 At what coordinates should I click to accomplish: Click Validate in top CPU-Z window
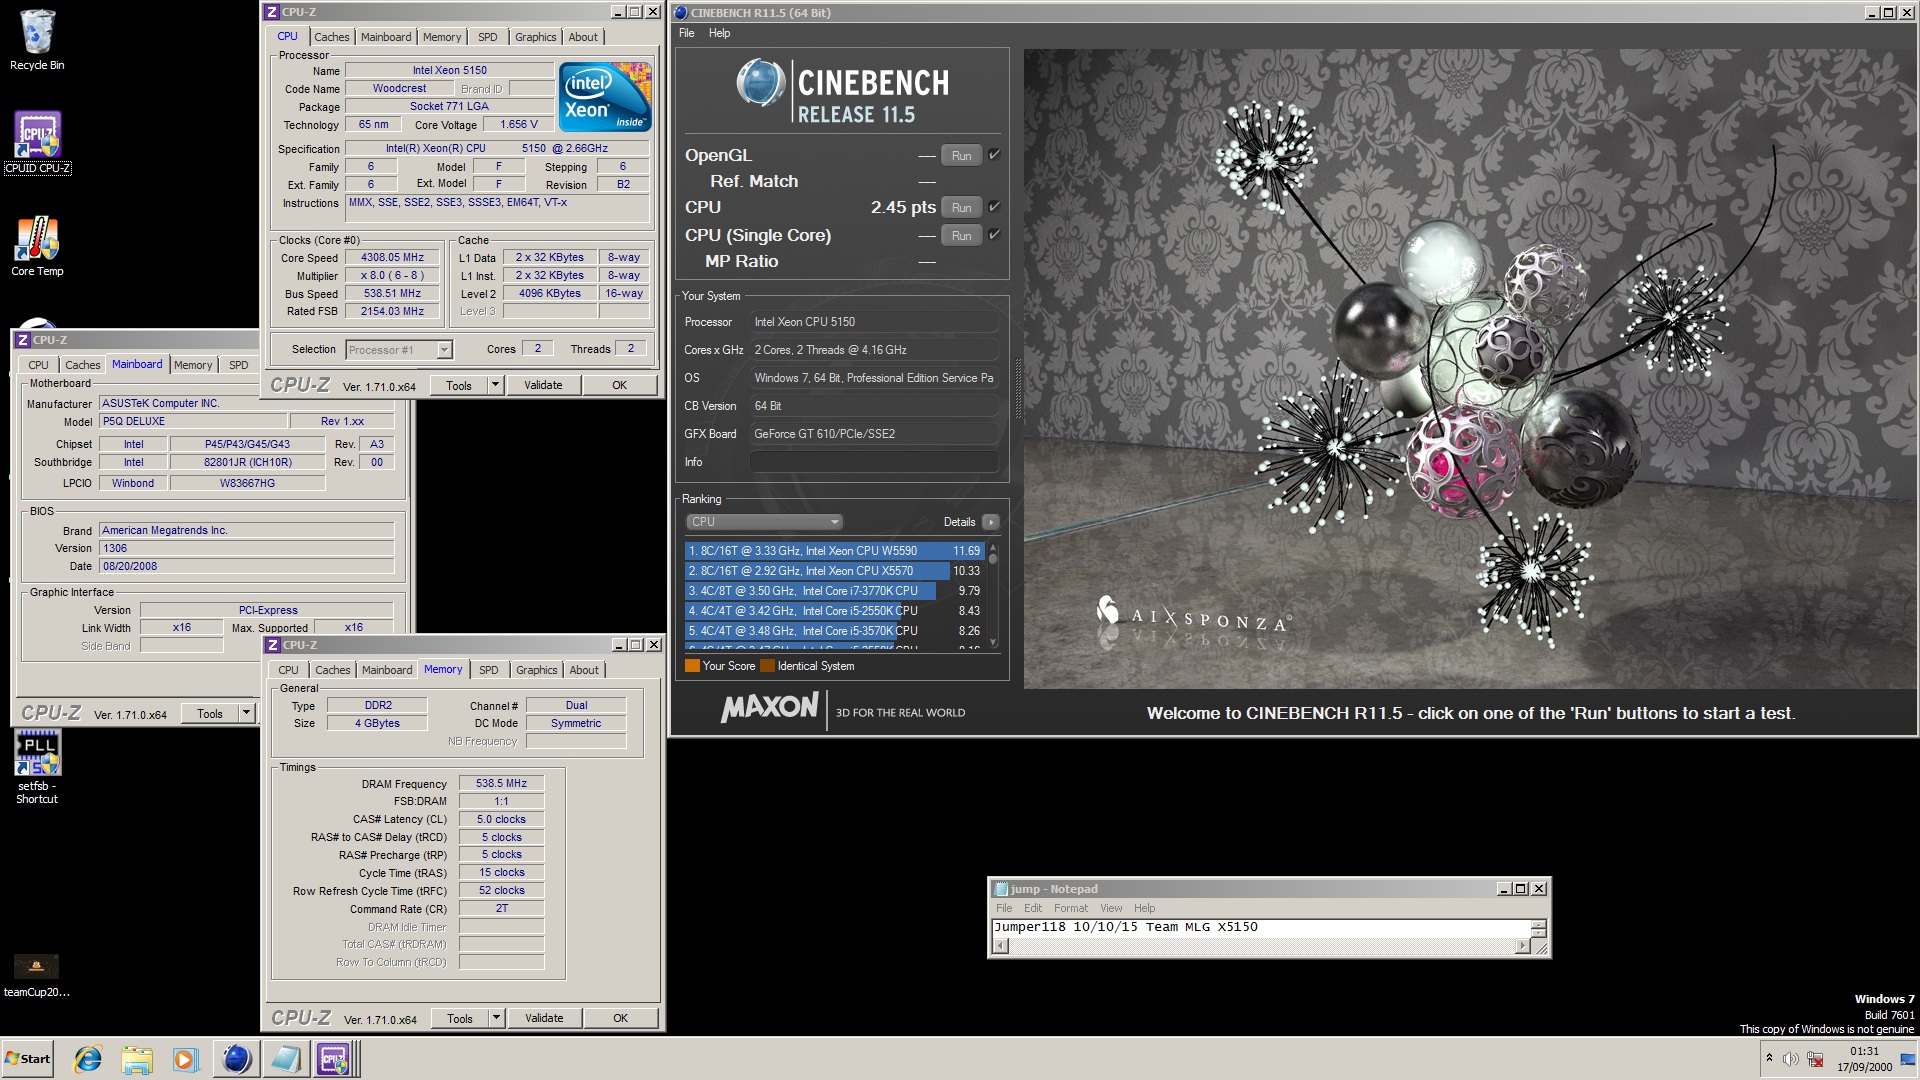pyautogui.click(x=543, y=385)
